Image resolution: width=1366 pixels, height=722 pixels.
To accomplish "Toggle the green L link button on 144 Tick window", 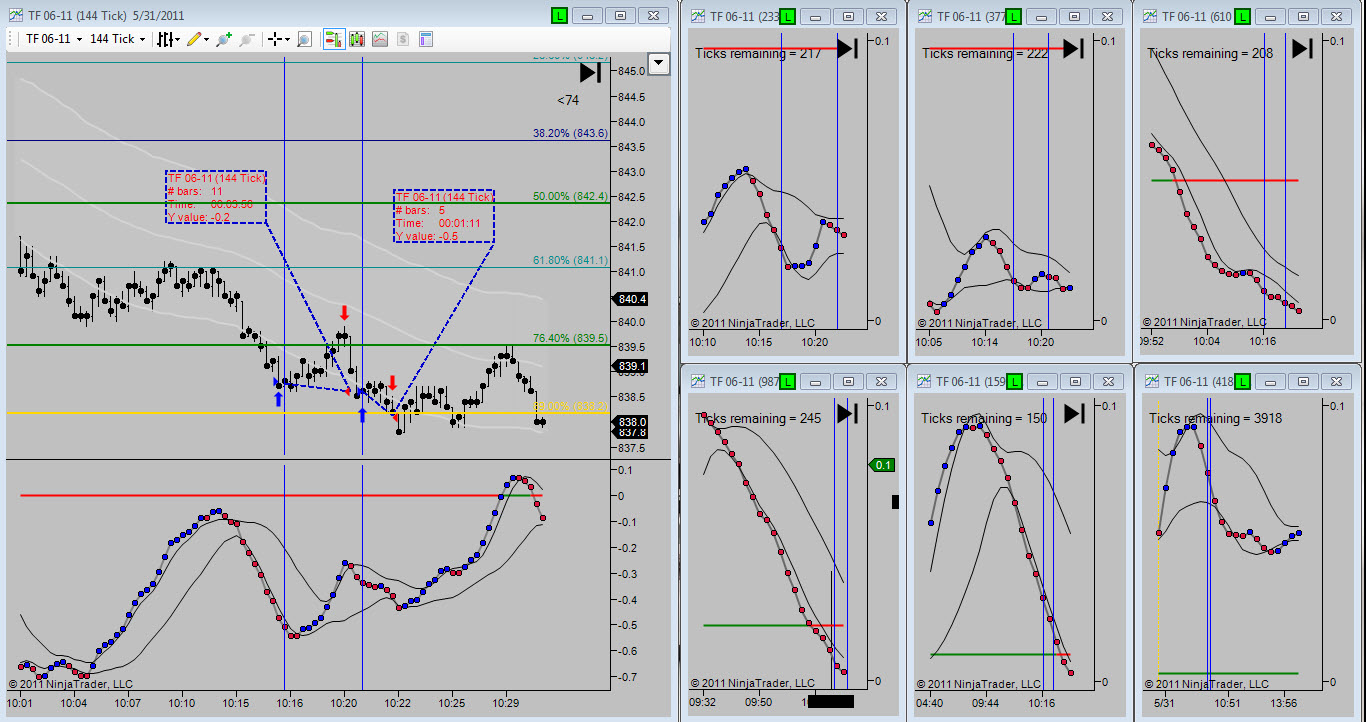I will [x=558, y=16].
